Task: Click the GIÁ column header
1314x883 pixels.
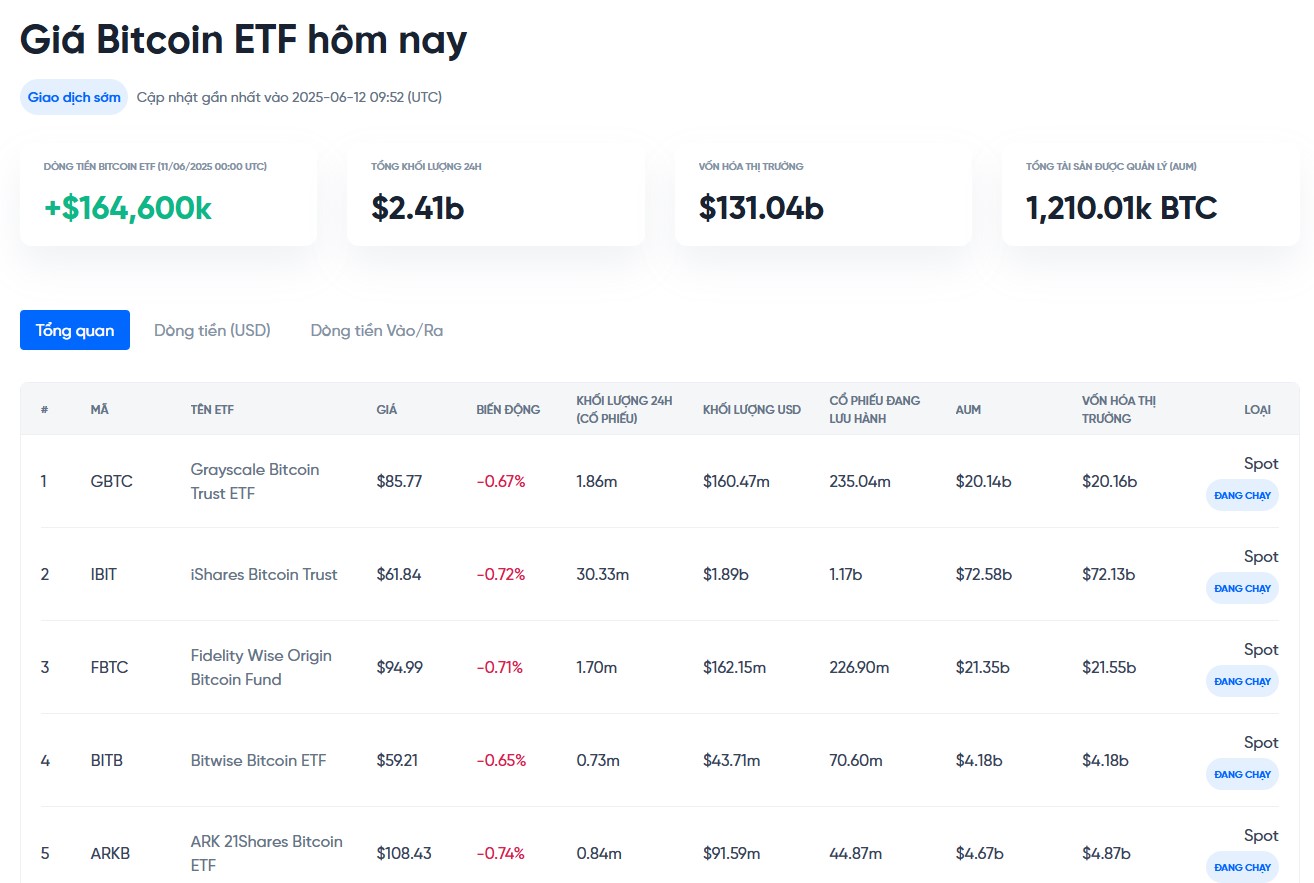Action: pos(387,409)
